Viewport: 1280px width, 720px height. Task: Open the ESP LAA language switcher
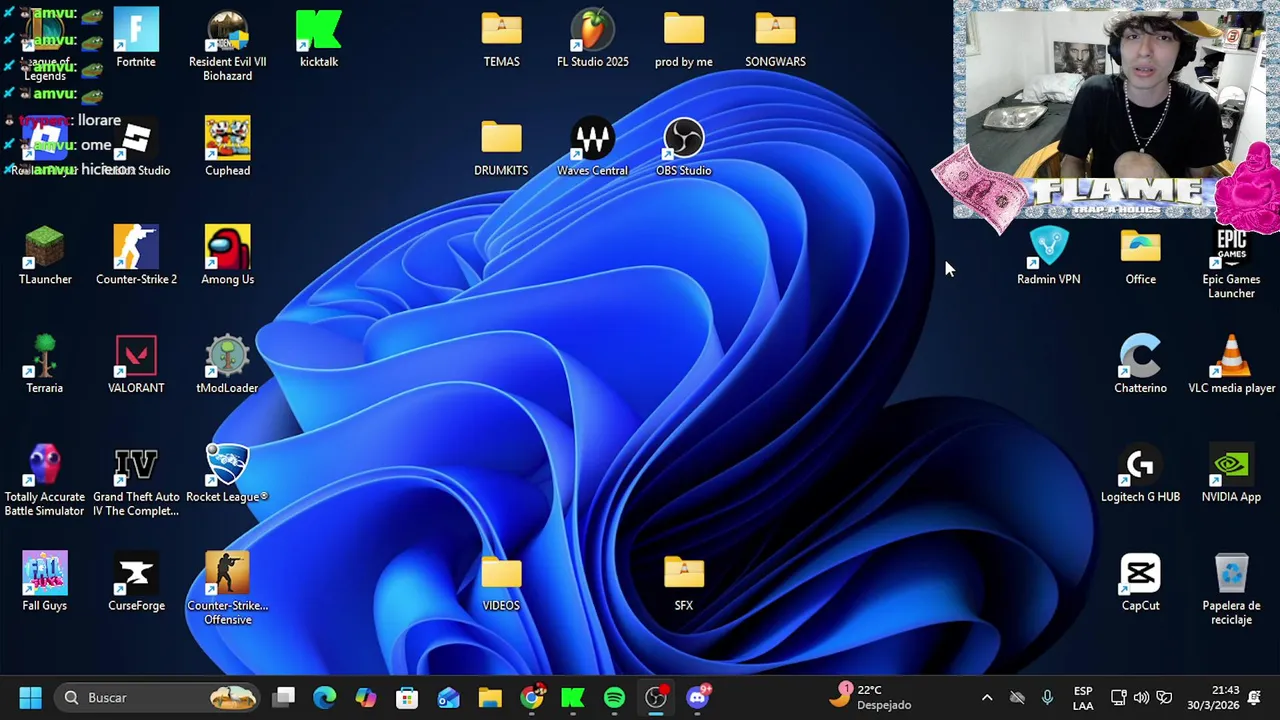point(1083,697)
